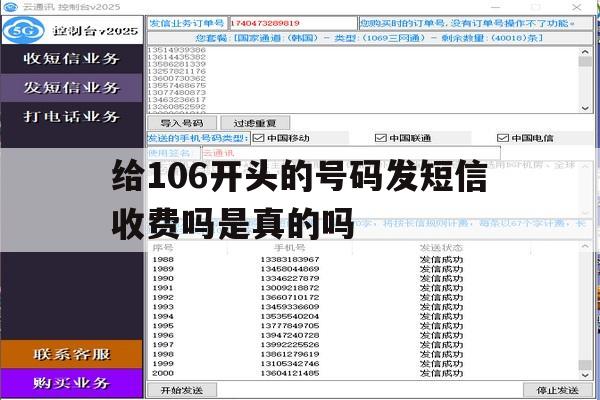Select phone number 13777849705
600x400 pixels.
pyautogui.click(x=290, y=326)
